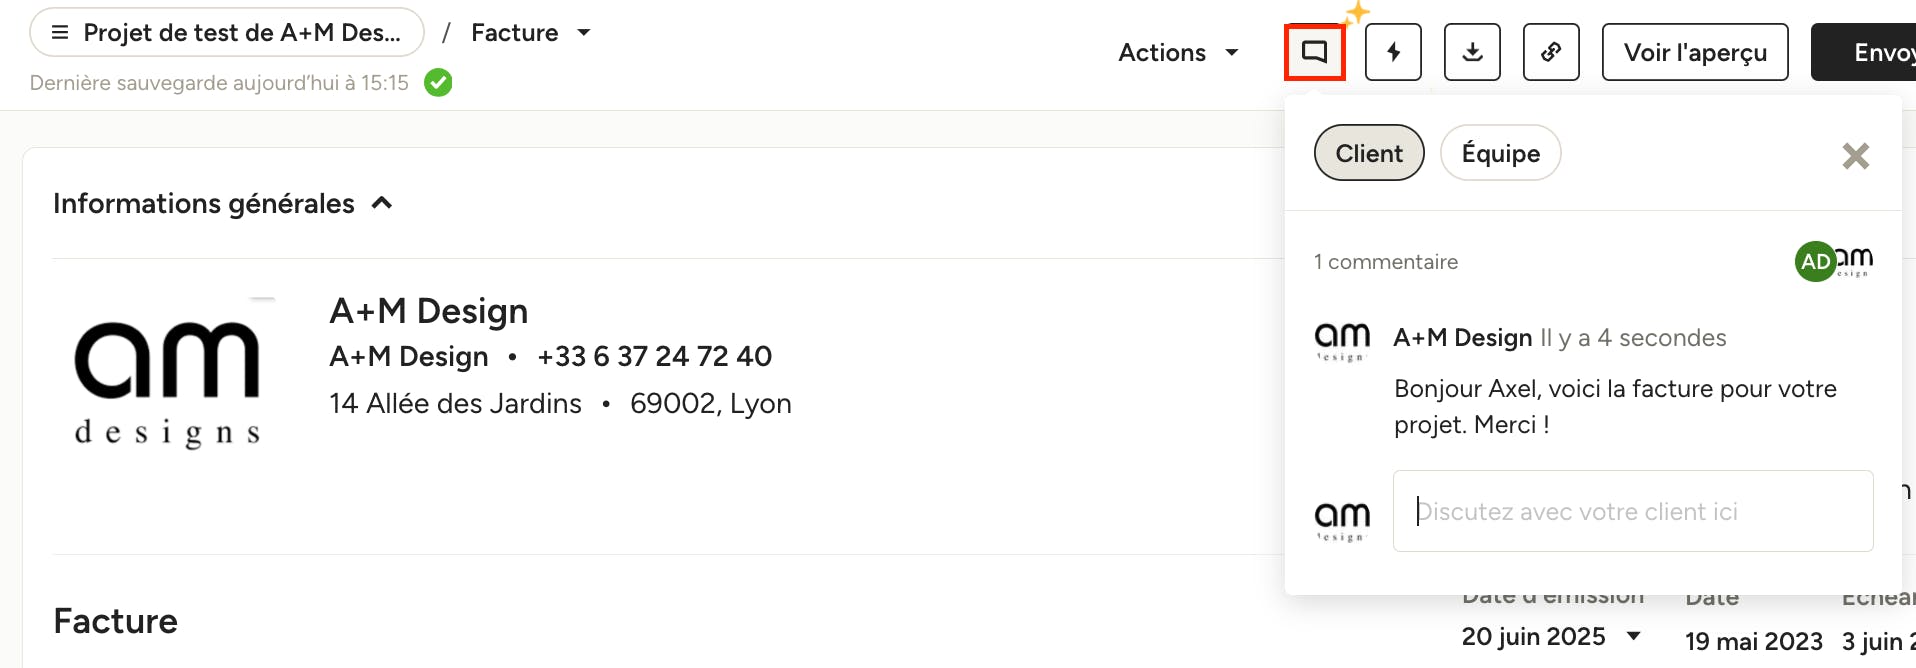The height and width of the screenshot is (668, 1916).
Task: Click the Voir l'aperçu button
Action: coord(1695,52)
